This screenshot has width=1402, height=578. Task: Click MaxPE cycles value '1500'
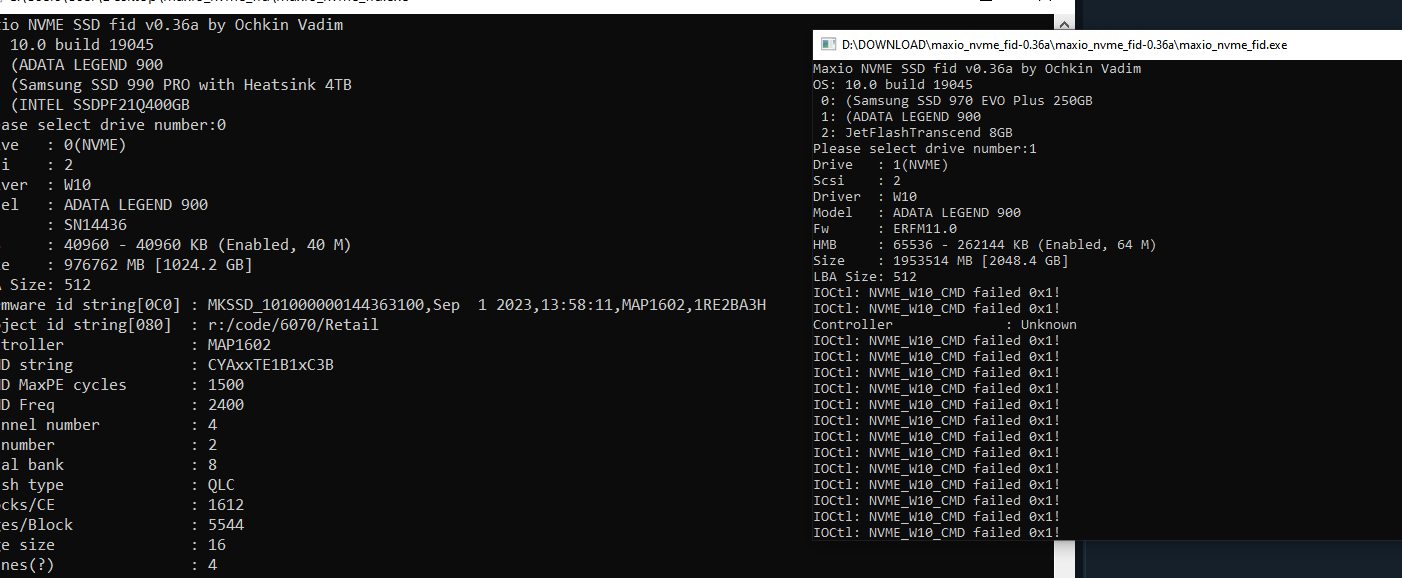coord(226,385)
